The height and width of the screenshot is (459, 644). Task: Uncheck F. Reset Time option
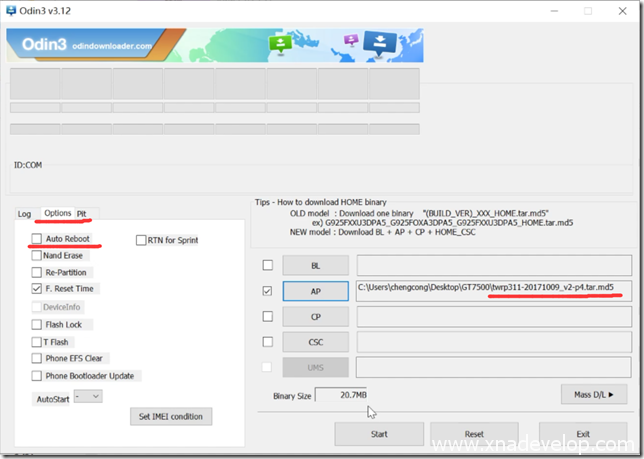(x=37, y=288)
